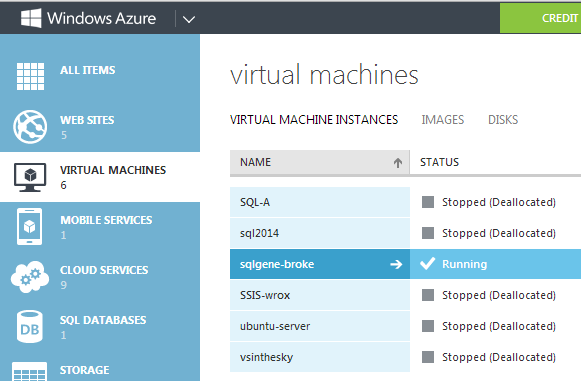This screenshot has height=381, width=581.
Task: Click the Web Sites count 5
Action: coord(64,135)
